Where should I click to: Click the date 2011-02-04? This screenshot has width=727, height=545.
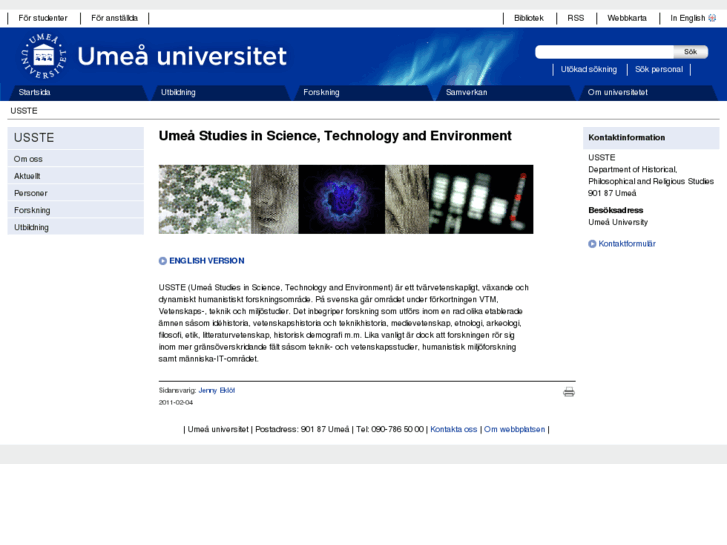tap(176, 403)
